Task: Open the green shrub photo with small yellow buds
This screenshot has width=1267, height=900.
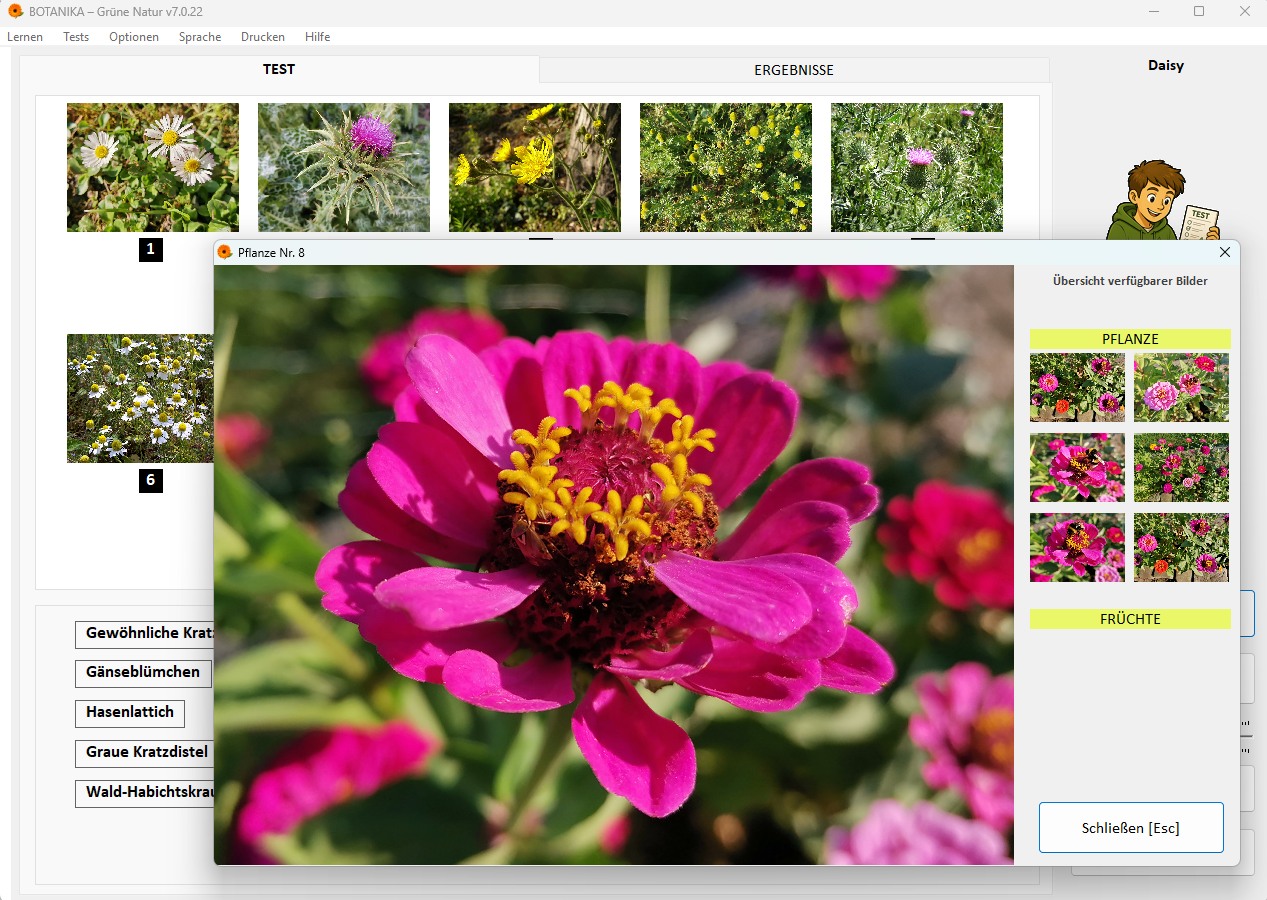Action: [x=726, y=167]
